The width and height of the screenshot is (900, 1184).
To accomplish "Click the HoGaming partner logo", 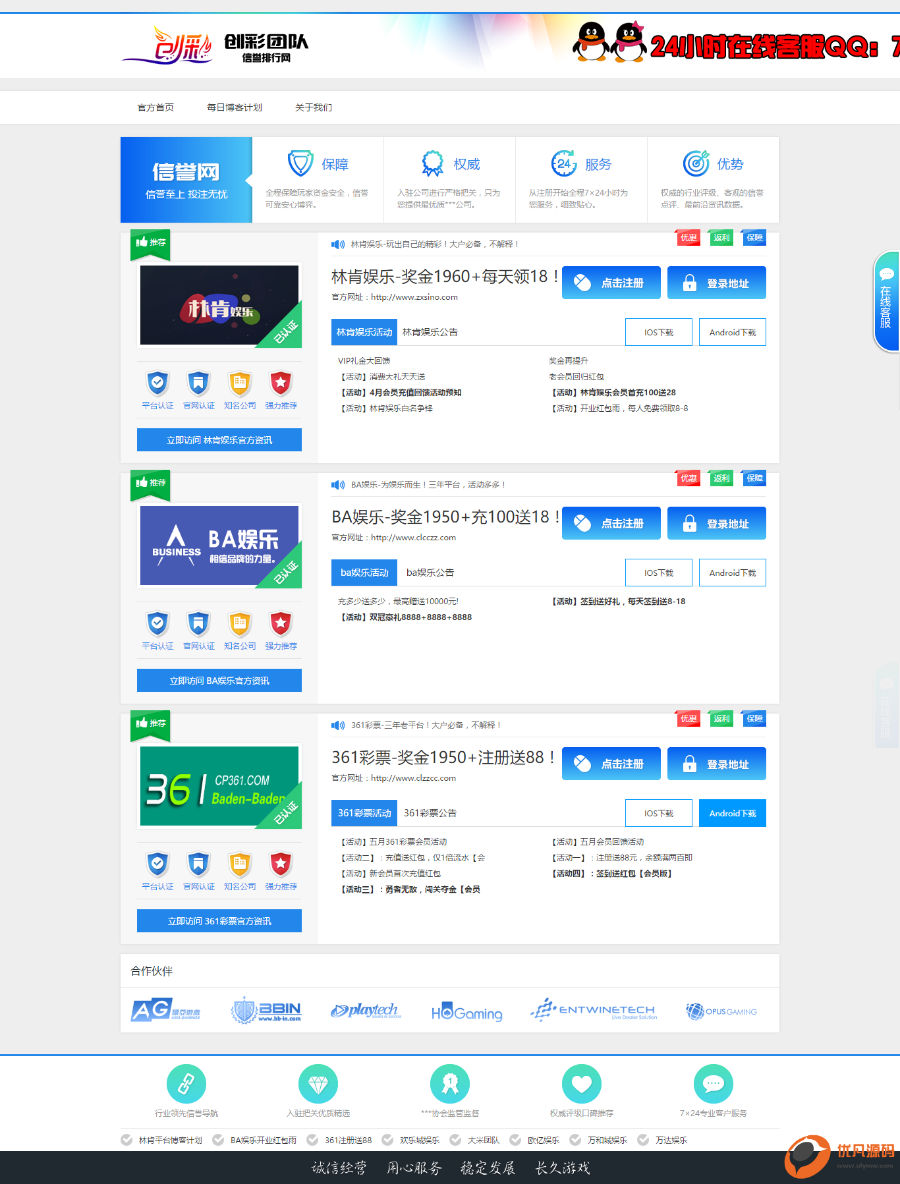I will pos(467,1013).
